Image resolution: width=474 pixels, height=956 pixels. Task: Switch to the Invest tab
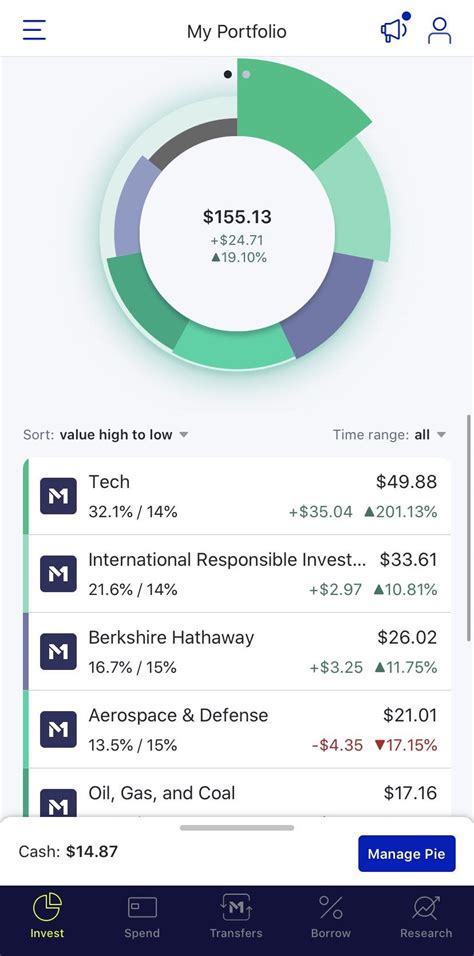coord(47,916)
